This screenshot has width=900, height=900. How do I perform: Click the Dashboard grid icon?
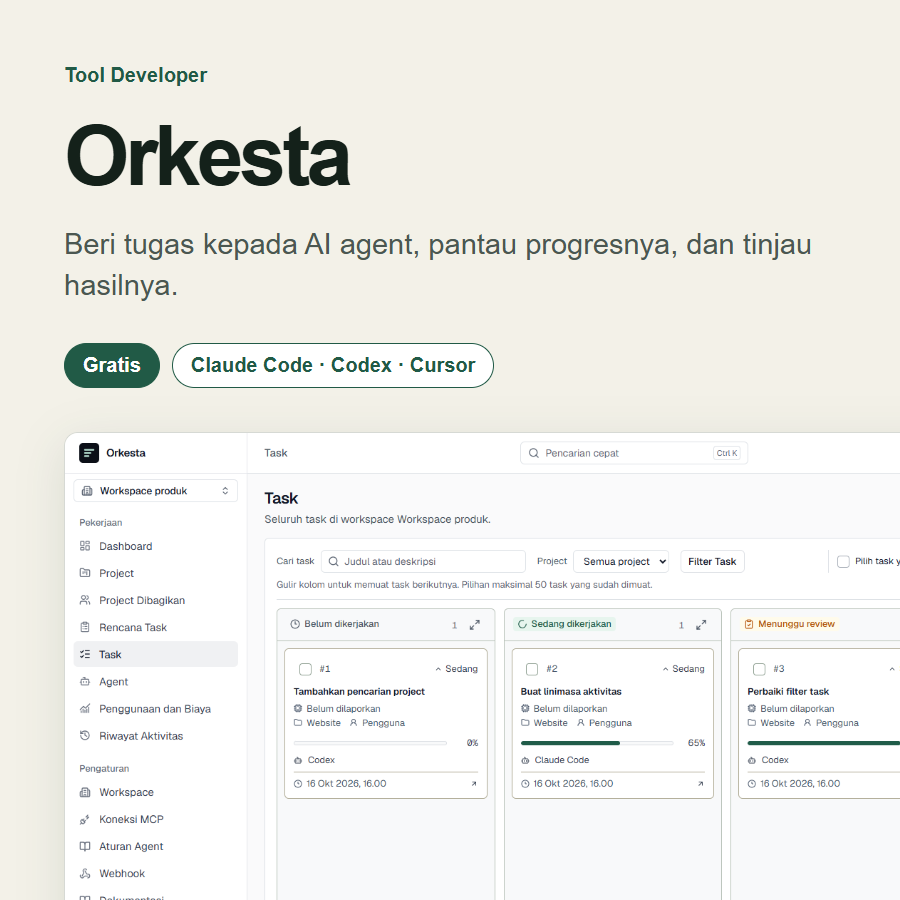(85, 546)
